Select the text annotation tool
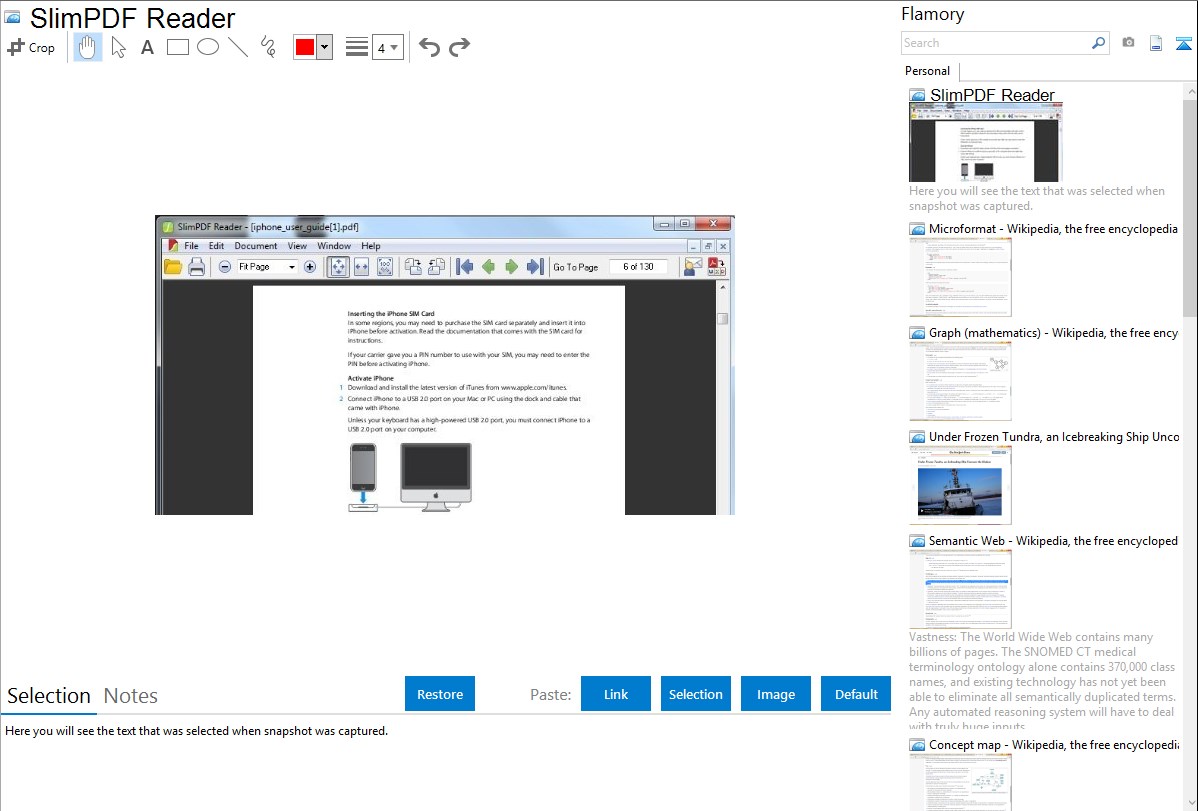1198x811 pixels. 147,47
